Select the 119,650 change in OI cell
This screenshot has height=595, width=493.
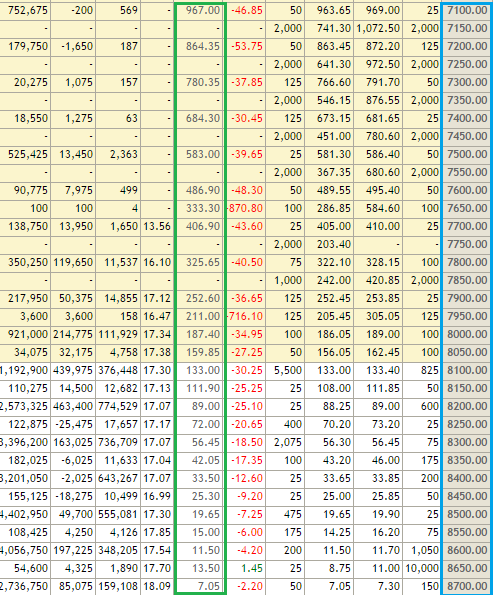(73, 263)
